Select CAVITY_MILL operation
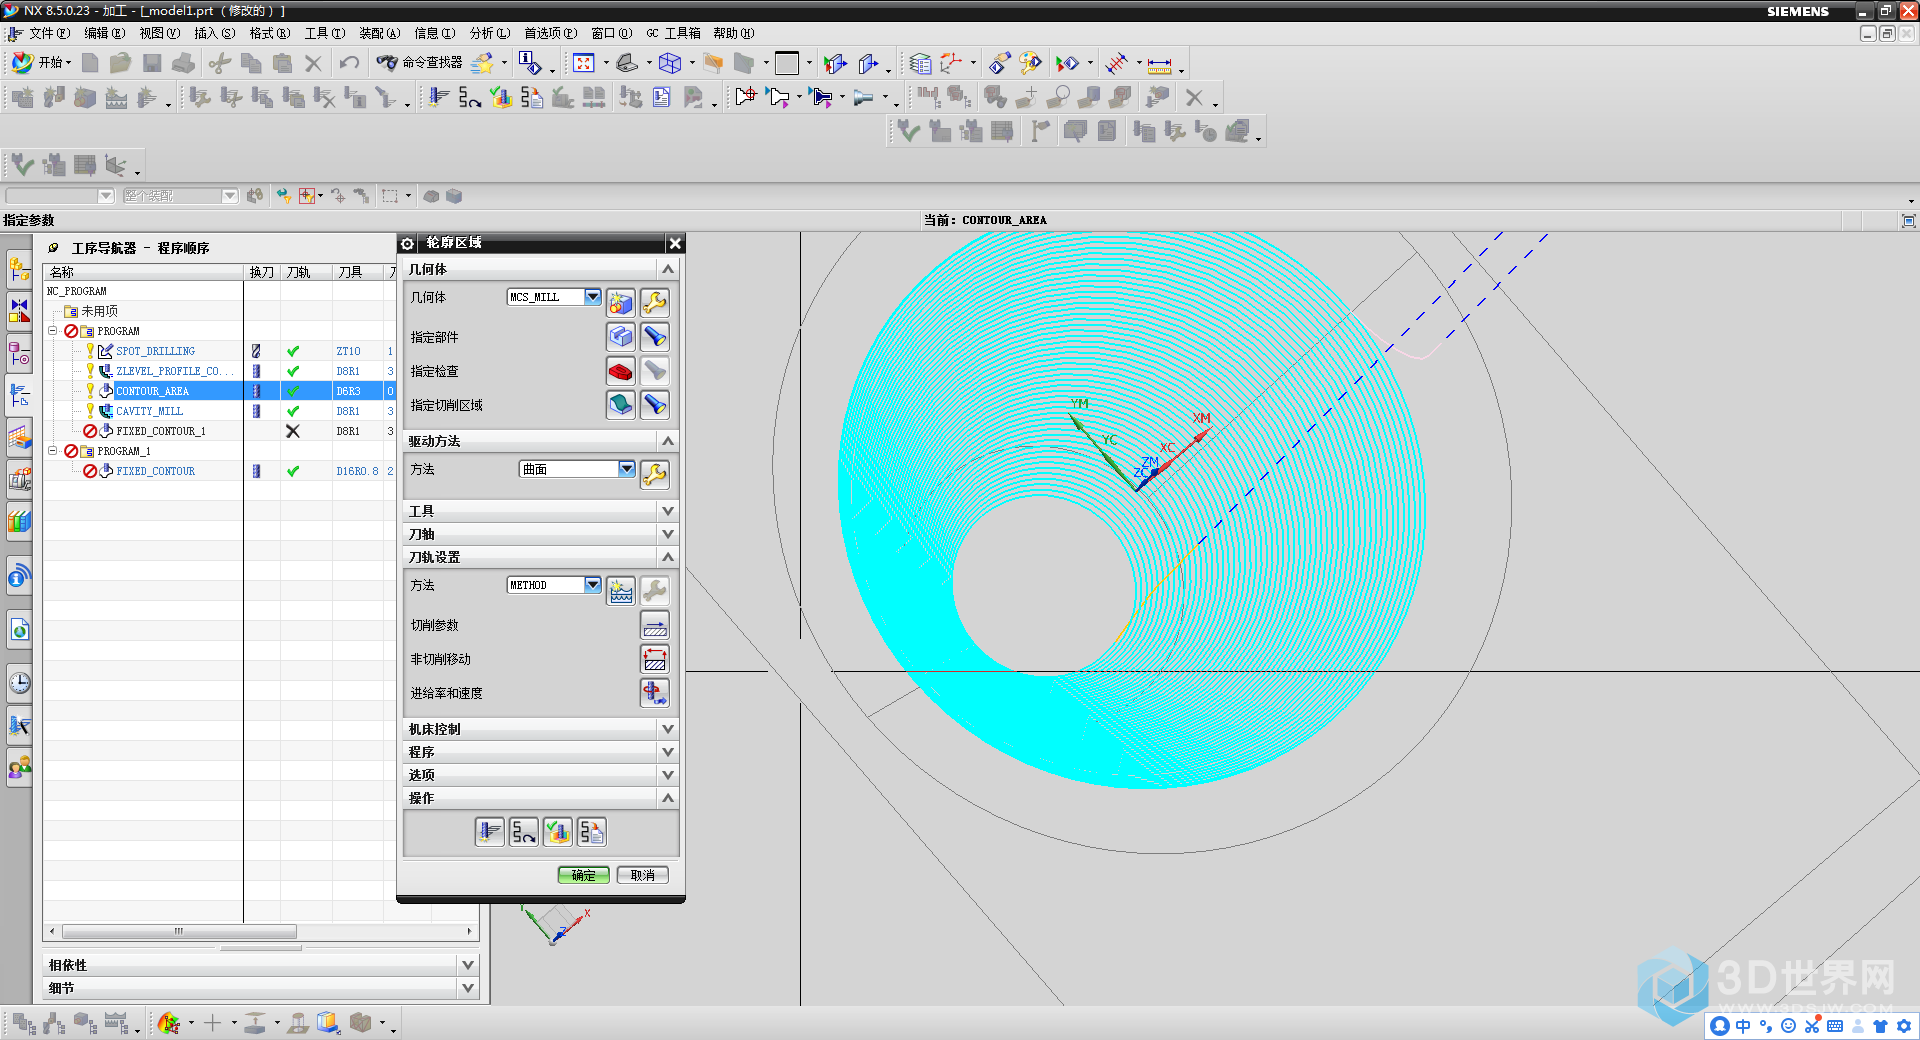 [149, 411]
